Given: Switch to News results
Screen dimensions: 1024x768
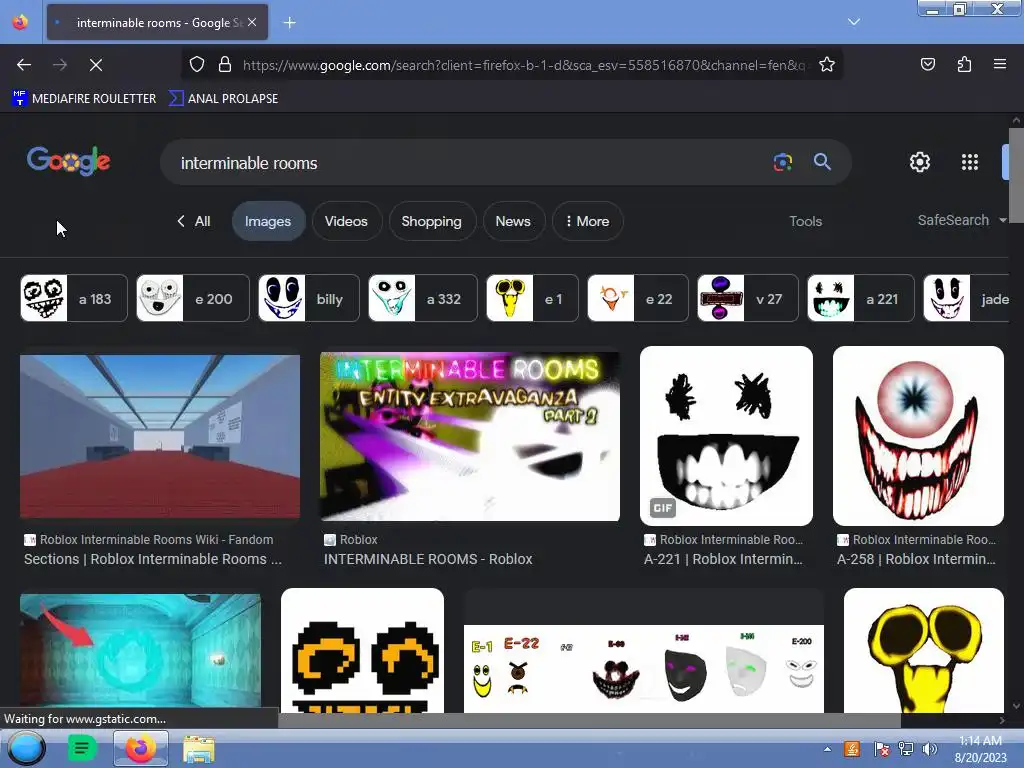Looking at the screenshot, I should click(513, 221).
